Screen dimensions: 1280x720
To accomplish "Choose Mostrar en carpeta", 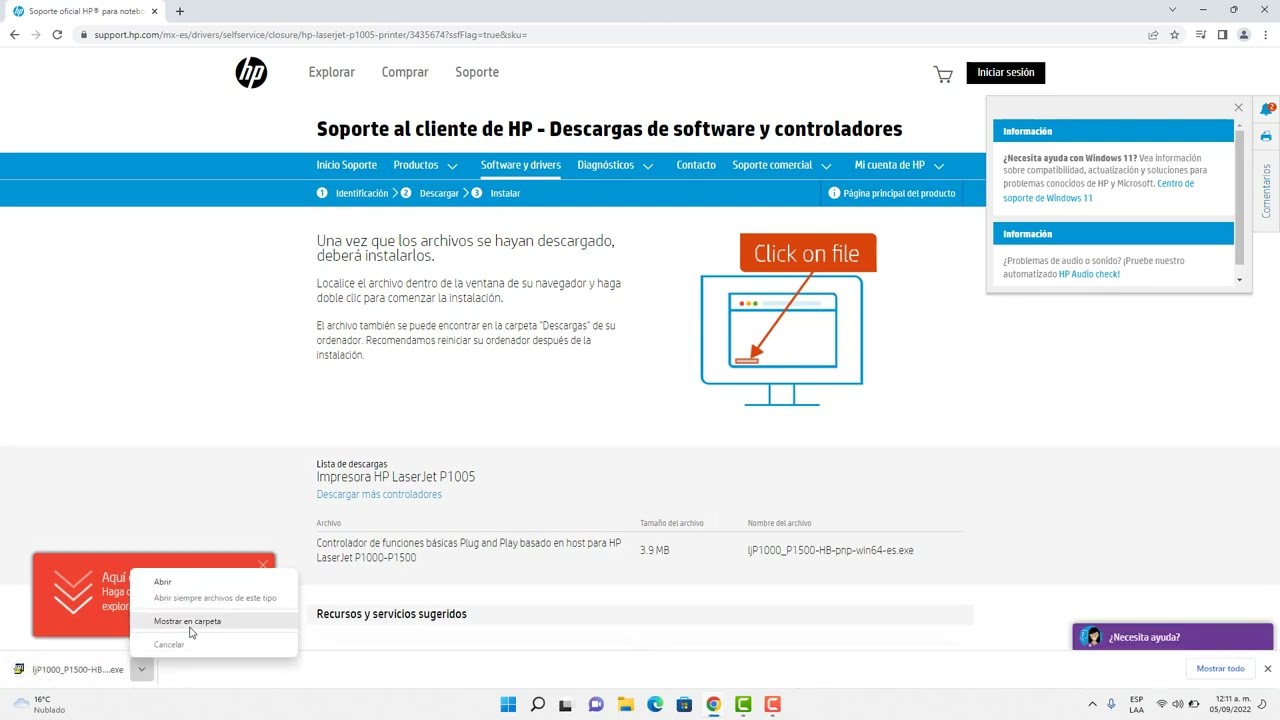I will tap(188, 621).
